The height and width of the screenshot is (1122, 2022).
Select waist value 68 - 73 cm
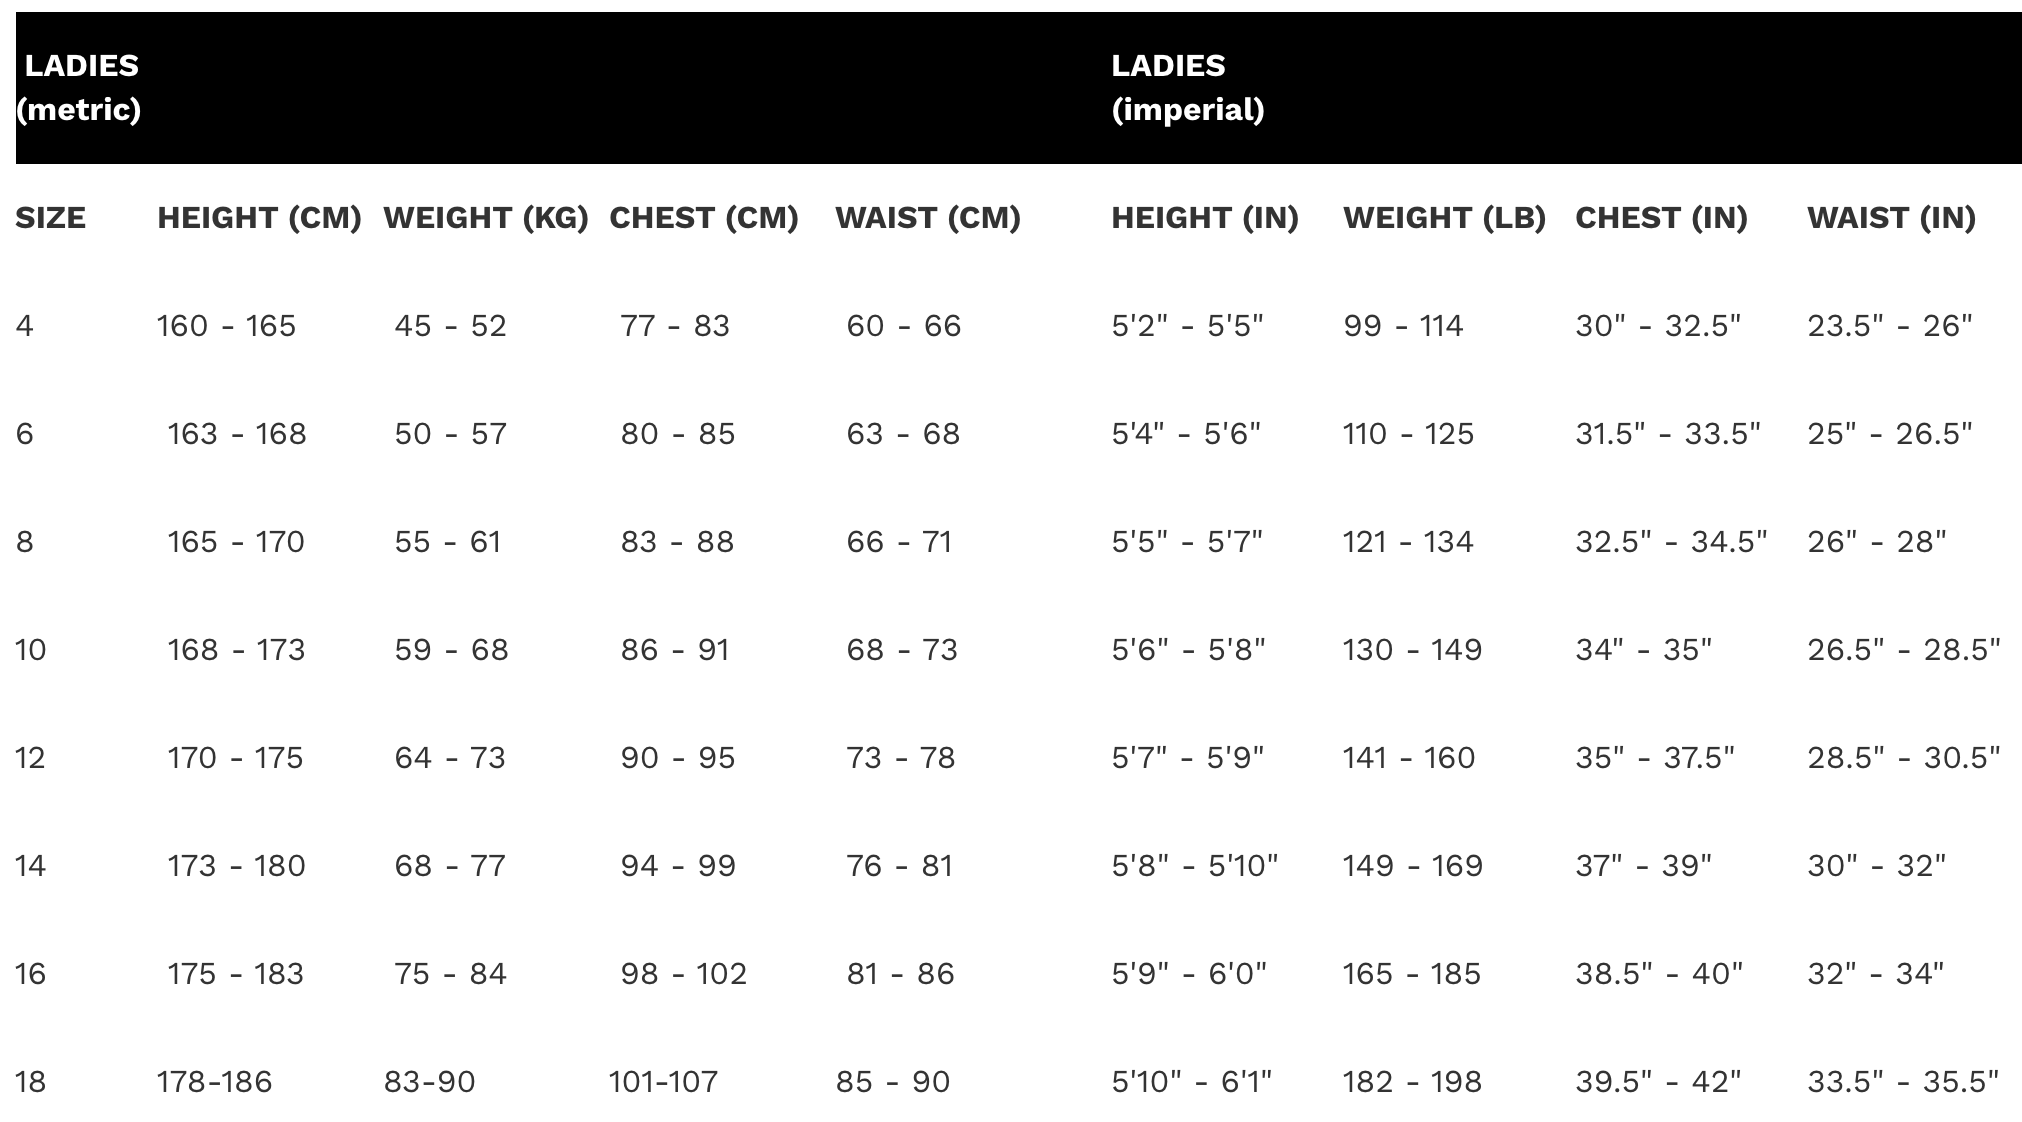[x=902, y=650]
